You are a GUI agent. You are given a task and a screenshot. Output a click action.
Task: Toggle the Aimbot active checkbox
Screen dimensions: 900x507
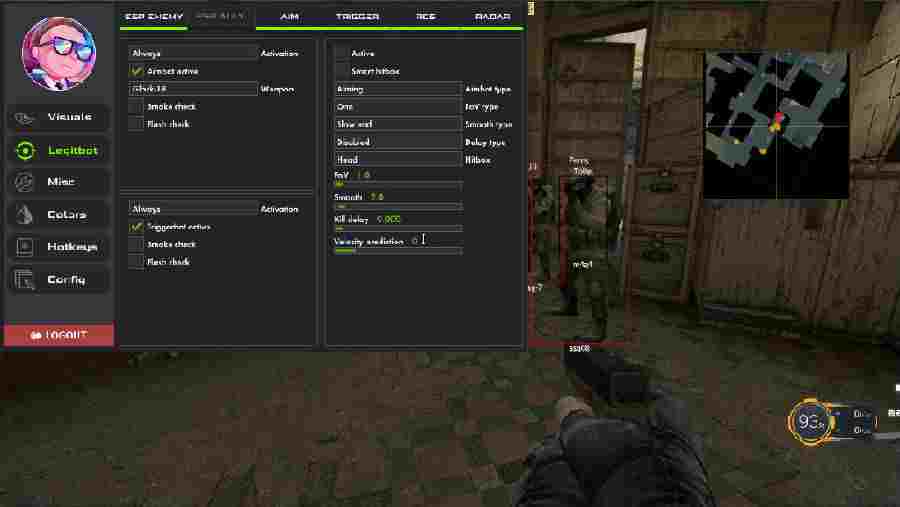[x=136, y=71]
